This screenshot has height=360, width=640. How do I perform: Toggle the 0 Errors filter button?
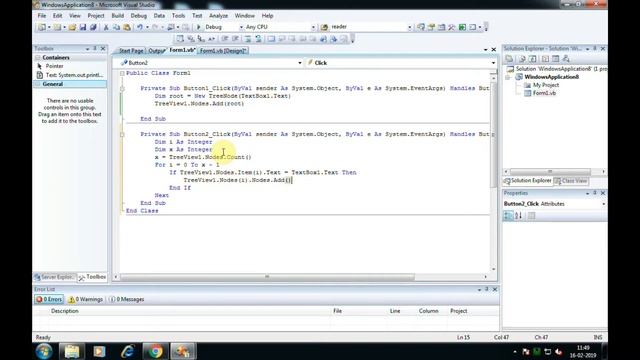pyautogui.click(x=49, y=299)
